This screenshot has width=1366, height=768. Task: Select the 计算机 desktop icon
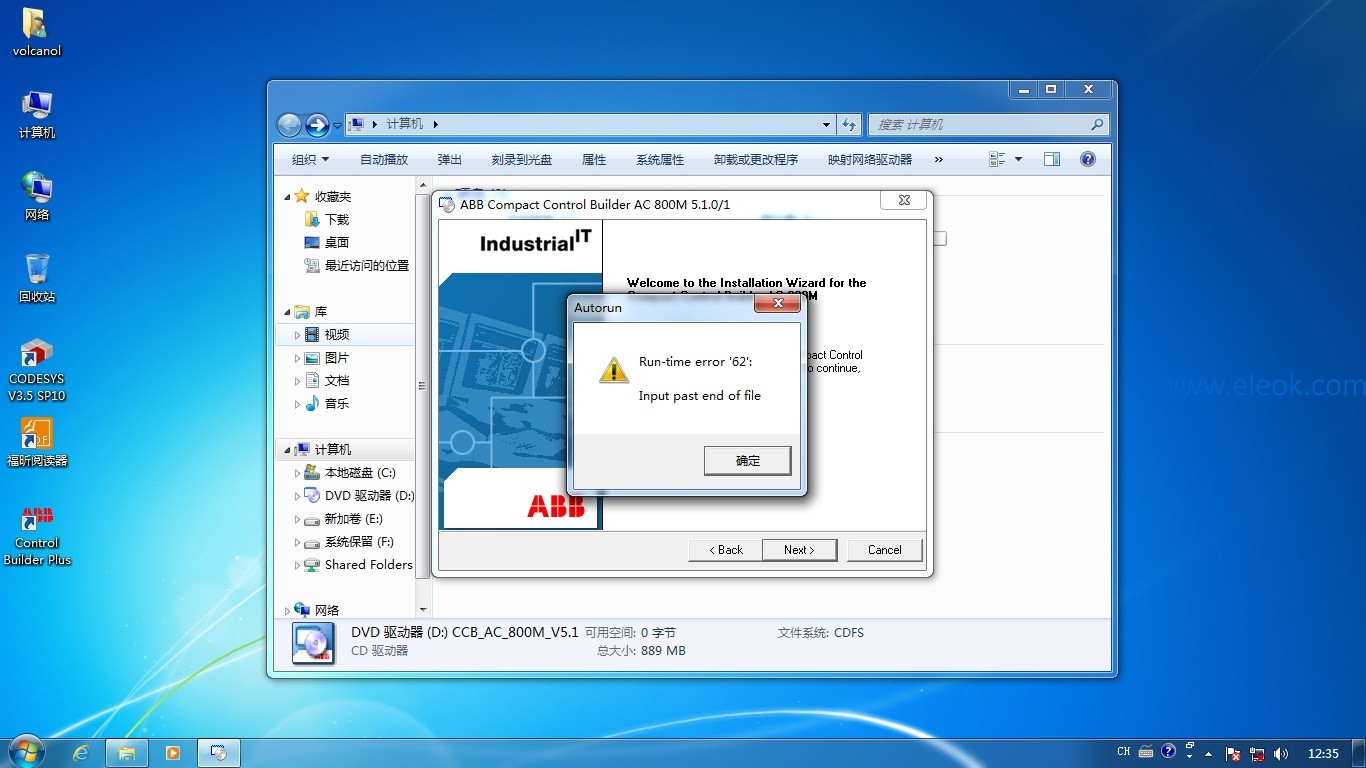click(37, 115)
